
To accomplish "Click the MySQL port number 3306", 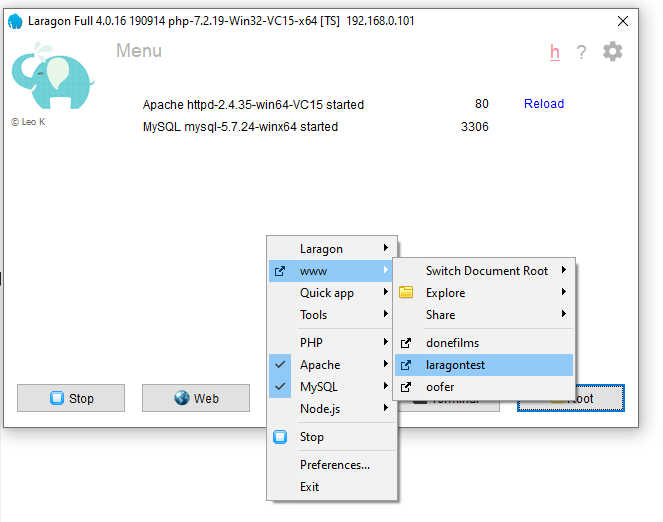I will click(474, 127).
